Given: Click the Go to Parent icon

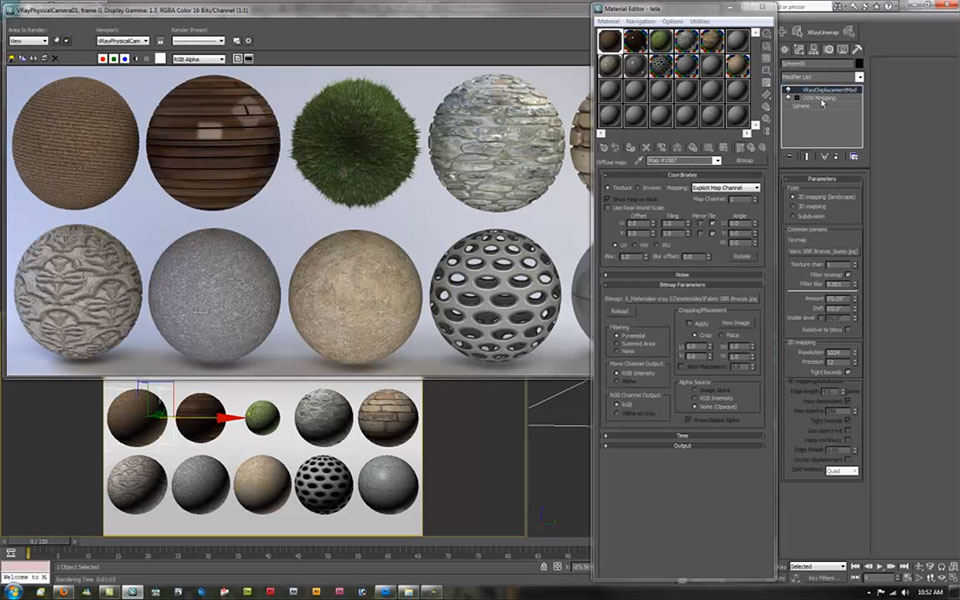Looking at the screenshot, I should coord(751,146).
